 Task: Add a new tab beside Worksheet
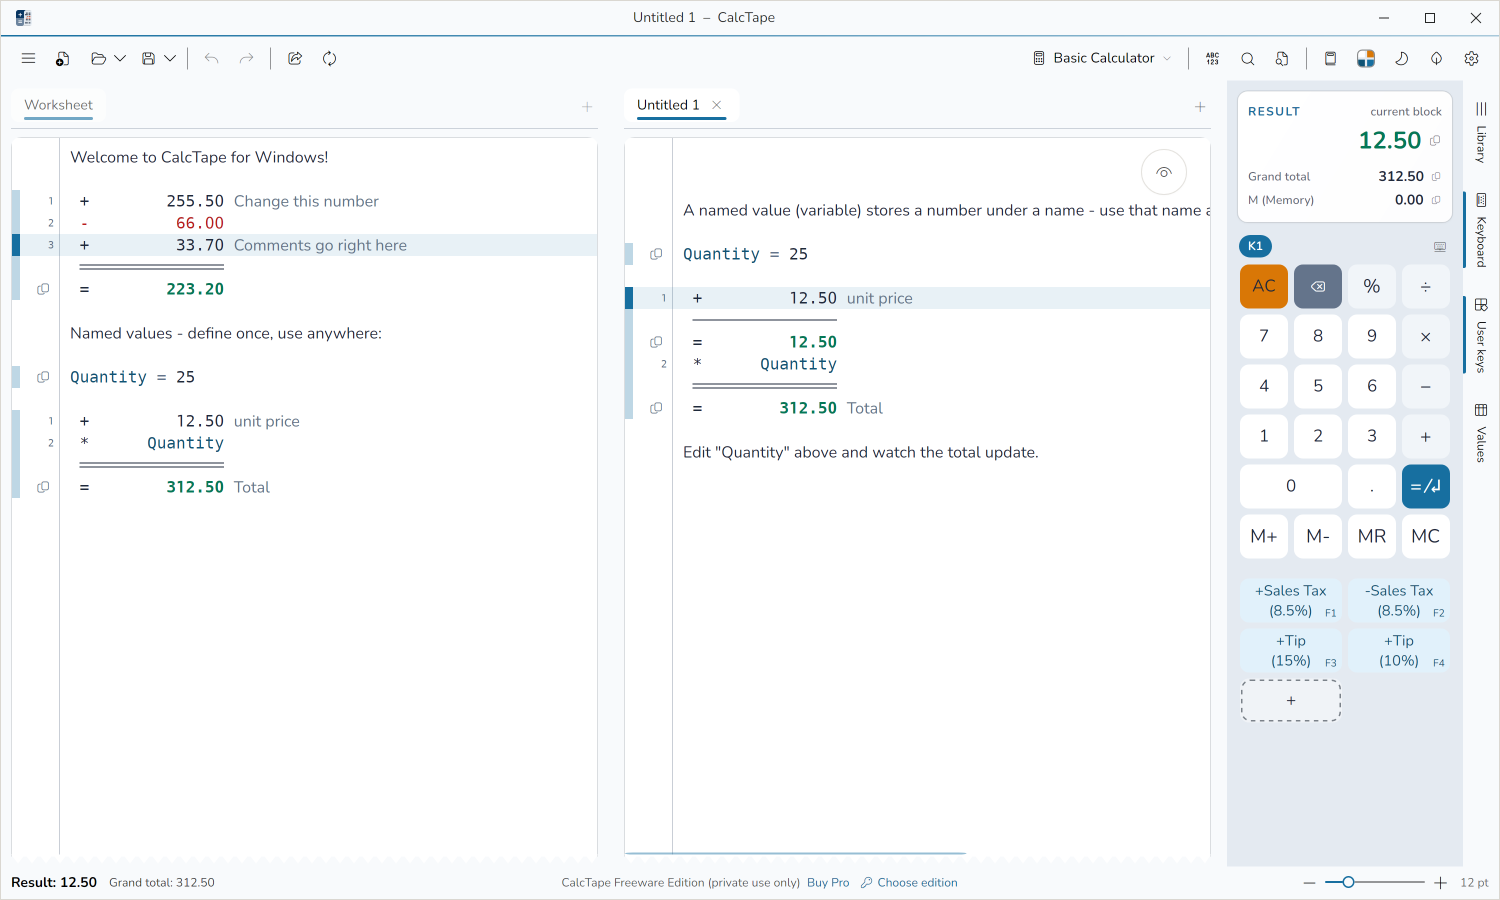587,107
